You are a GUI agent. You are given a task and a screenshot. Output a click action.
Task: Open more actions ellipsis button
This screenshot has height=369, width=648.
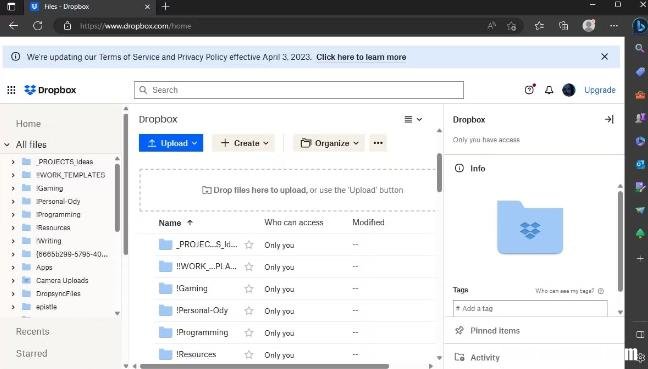[x=378, y=143]
